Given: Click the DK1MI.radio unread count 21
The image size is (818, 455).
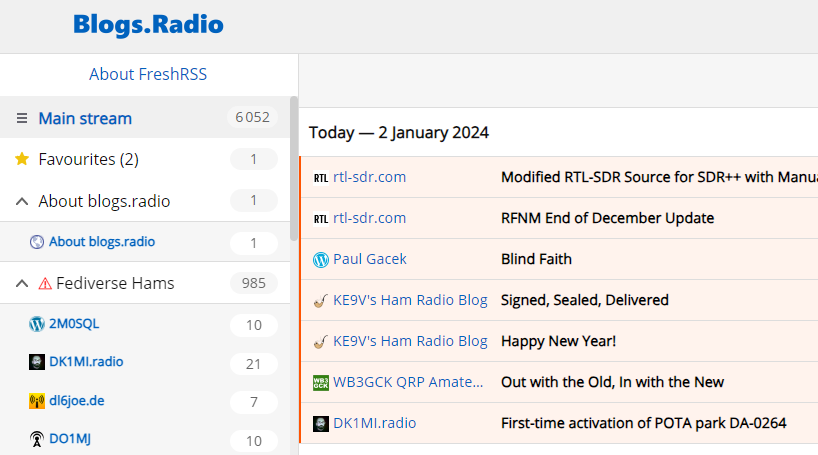Looking at the screenshot, I should (254, 364).
